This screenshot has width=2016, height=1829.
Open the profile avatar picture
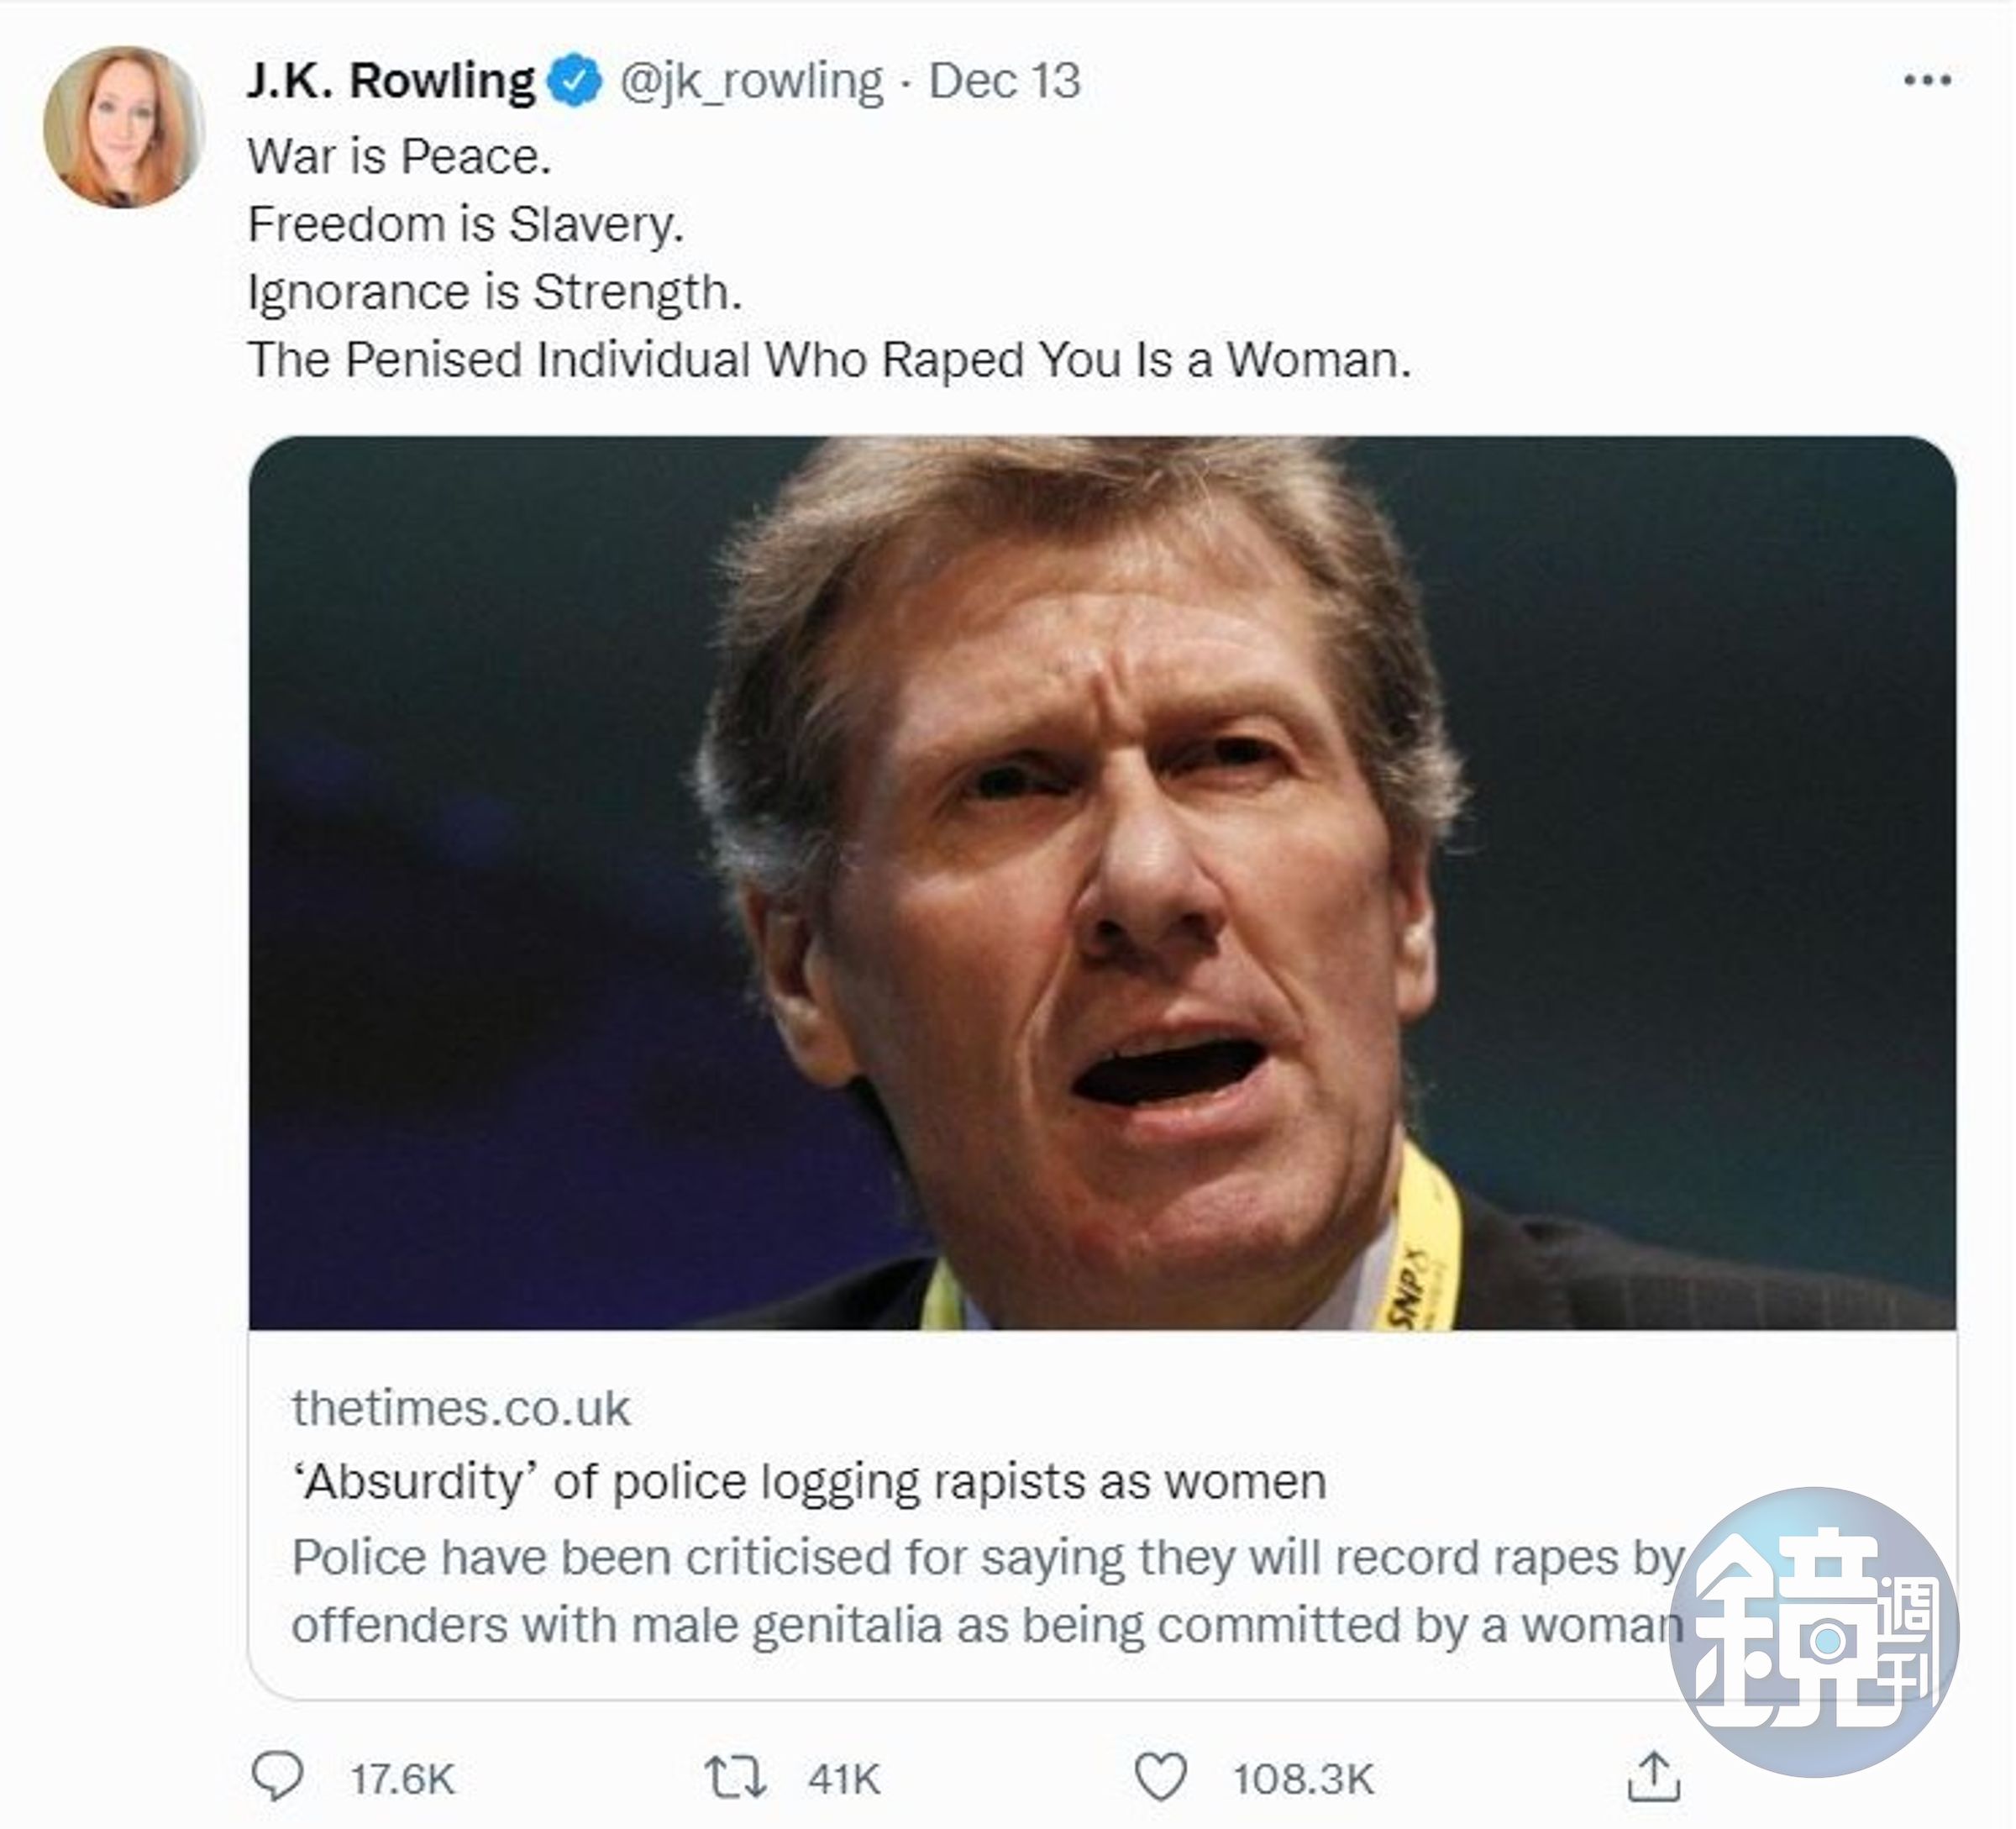pyautogui.click(x=124, y=126)
